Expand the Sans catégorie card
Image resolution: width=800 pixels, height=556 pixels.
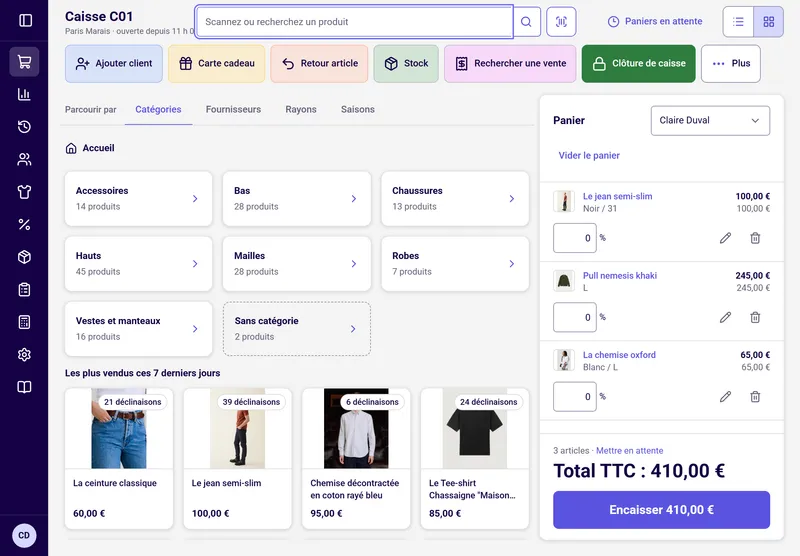tap(296, 329)
